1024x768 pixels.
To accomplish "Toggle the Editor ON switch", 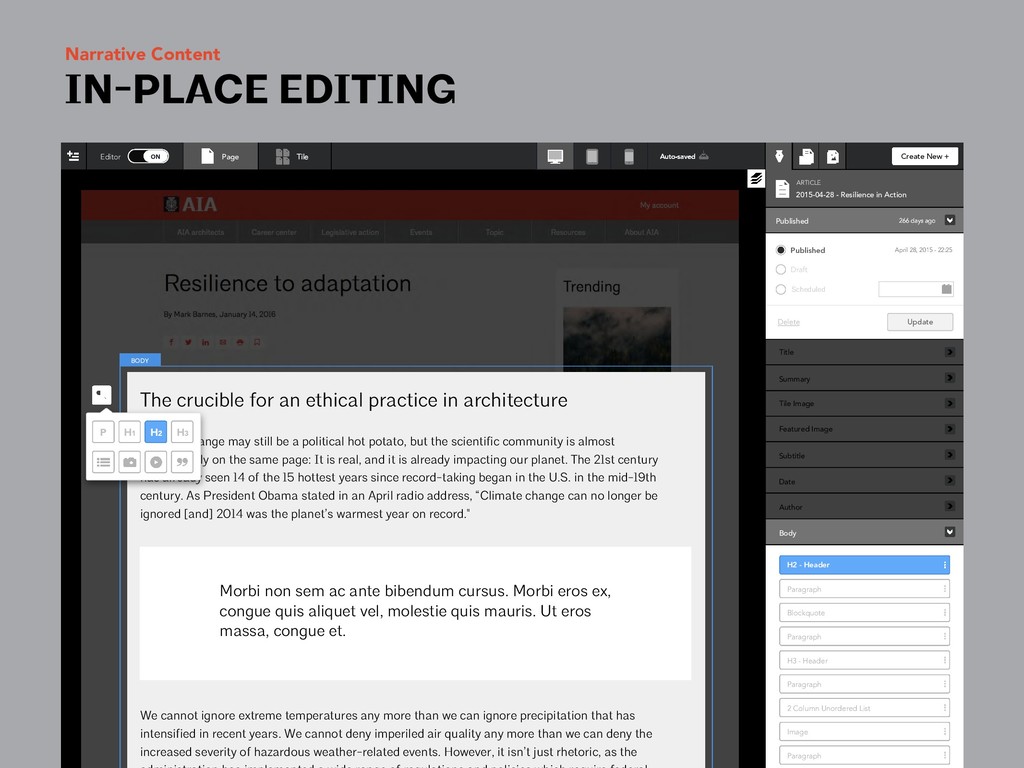I will [x=148, y=156].
